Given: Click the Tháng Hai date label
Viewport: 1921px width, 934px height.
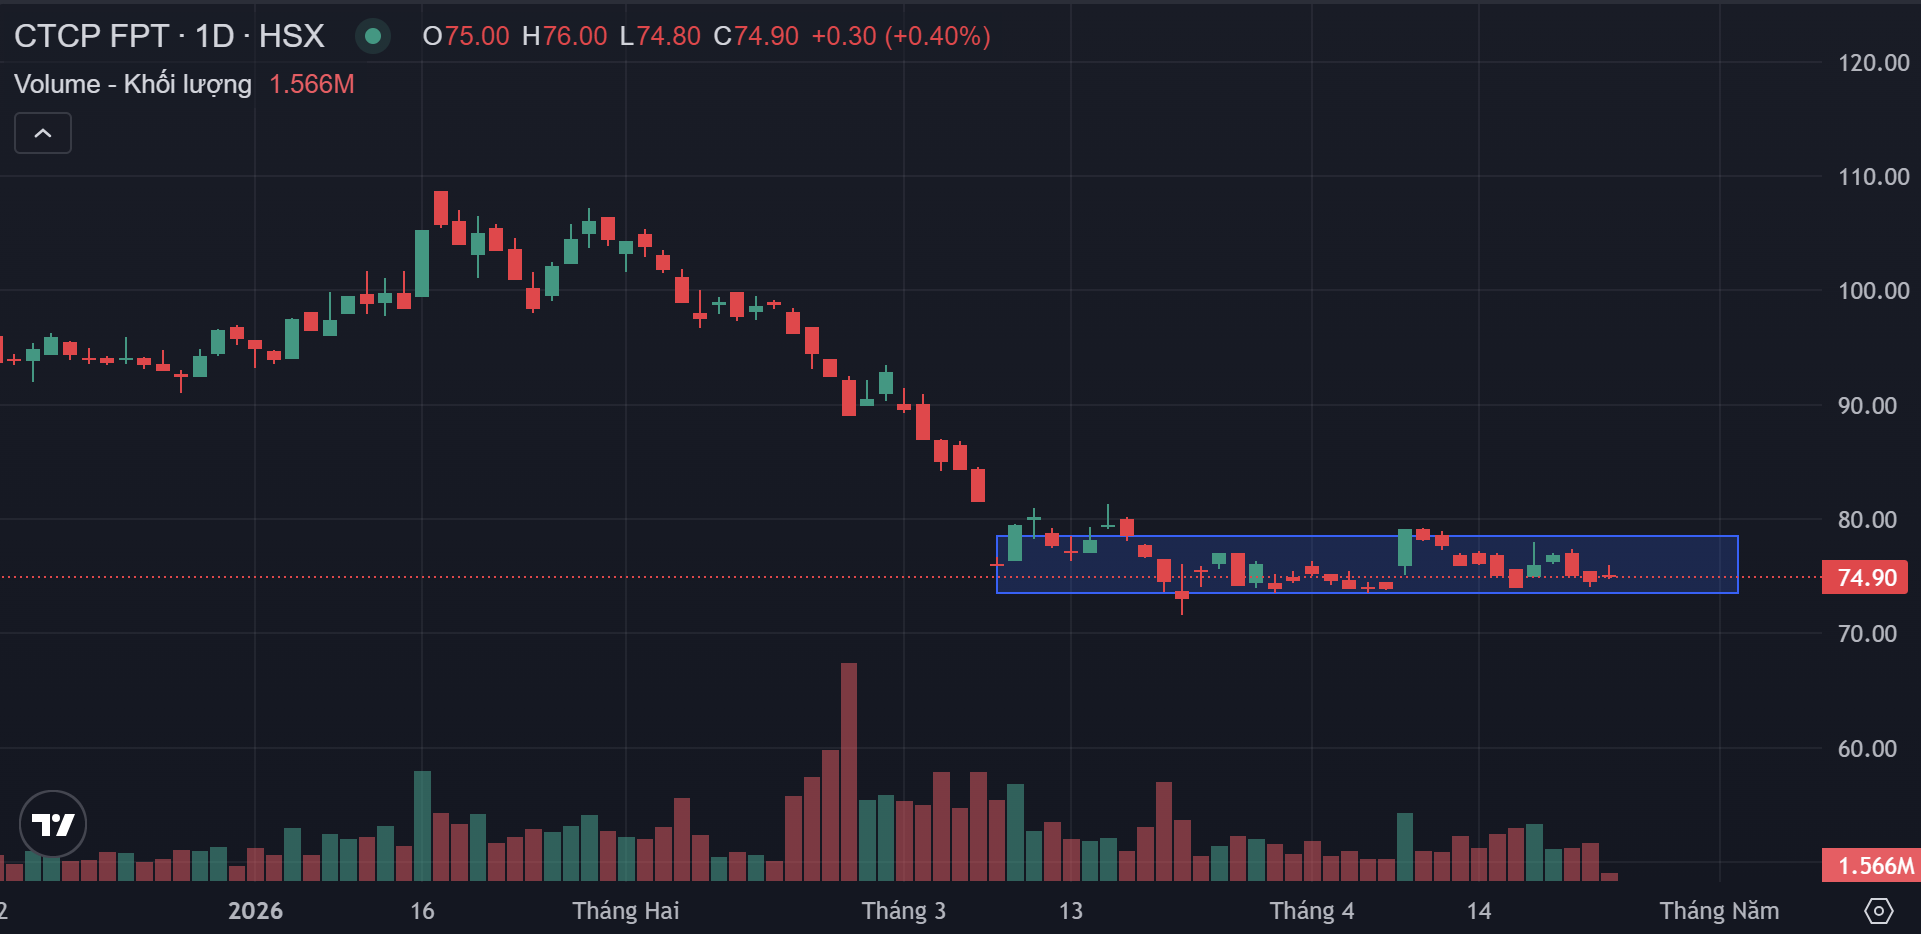Looking at the screenshot, I should coord(626,911).
